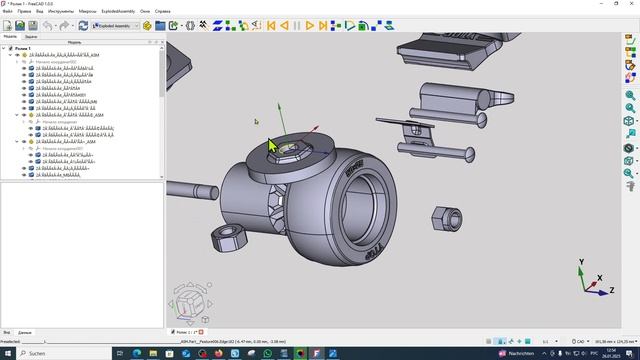Click the blue and green squares trajectory icon
This screenshot has width=640, height=360.
[231, 26]
